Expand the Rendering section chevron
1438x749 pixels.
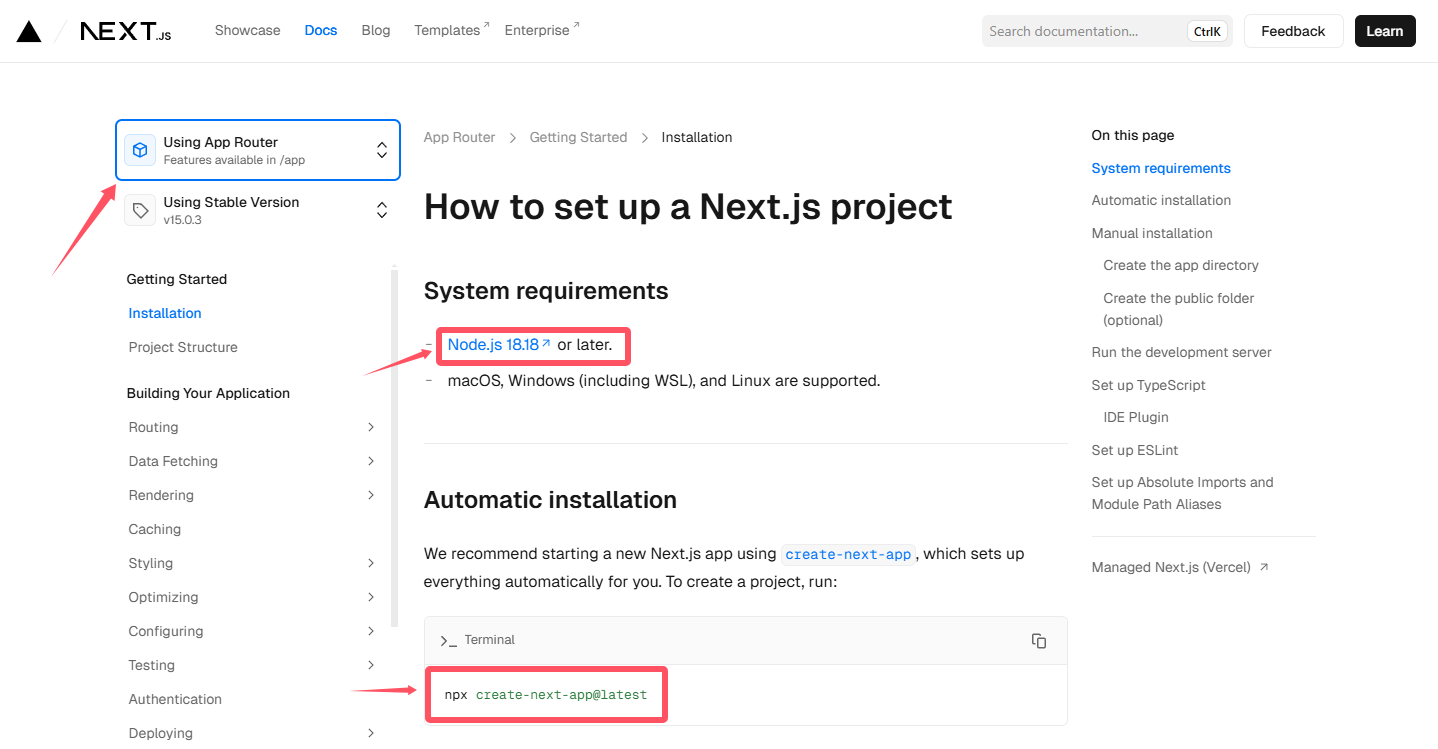(x=371, y=495)
